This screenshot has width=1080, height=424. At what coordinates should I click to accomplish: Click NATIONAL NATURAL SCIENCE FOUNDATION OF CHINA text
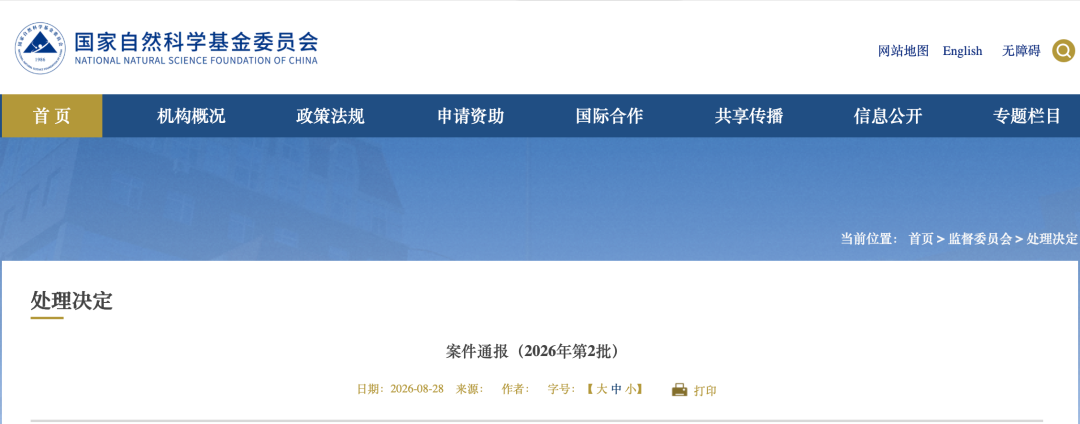(x=196, y=61)
